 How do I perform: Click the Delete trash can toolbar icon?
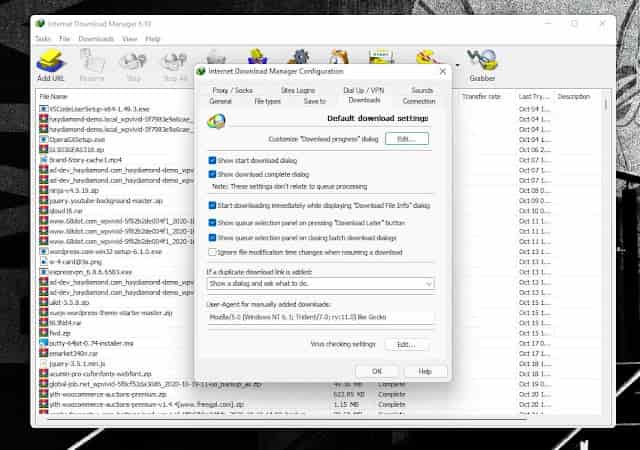[x=216, y=56]
